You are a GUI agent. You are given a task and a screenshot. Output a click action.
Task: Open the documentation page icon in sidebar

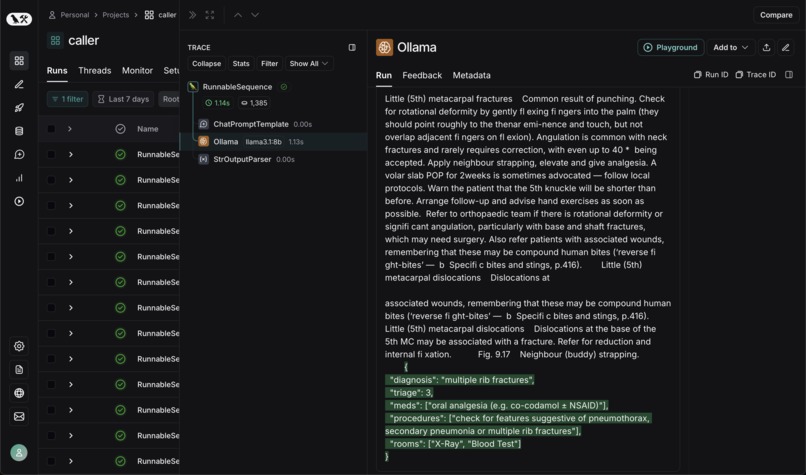tap(19, 370)
